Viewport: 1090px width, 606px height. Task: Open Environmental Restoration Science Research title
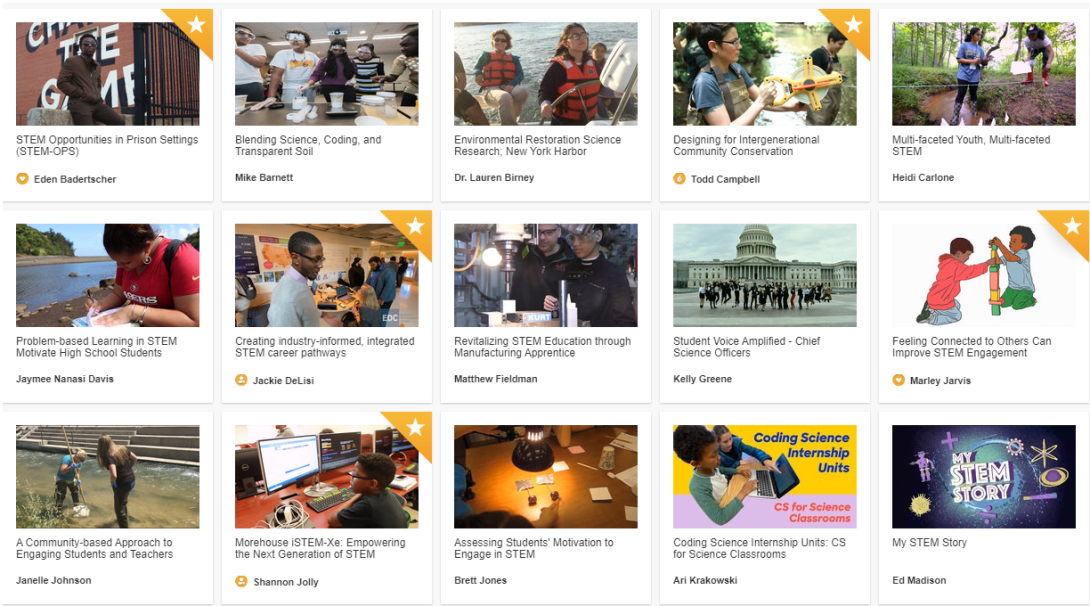point(537,145)
